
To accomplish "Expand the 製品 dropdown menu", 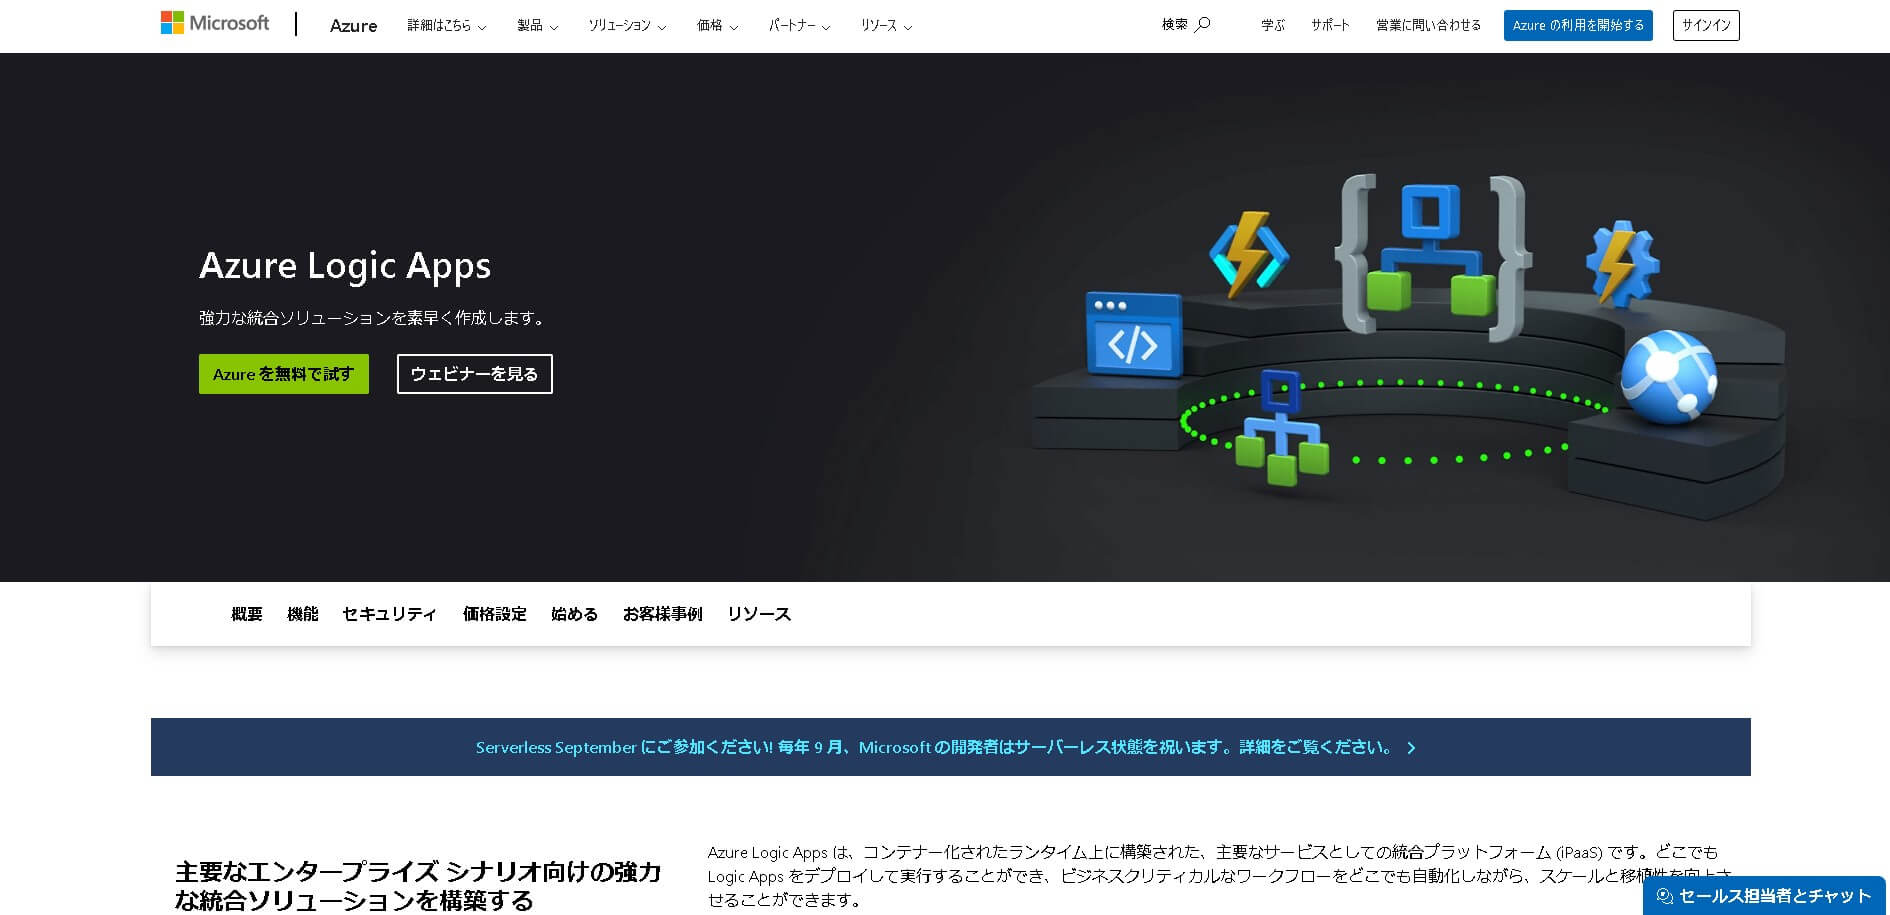I will (537, 25).
